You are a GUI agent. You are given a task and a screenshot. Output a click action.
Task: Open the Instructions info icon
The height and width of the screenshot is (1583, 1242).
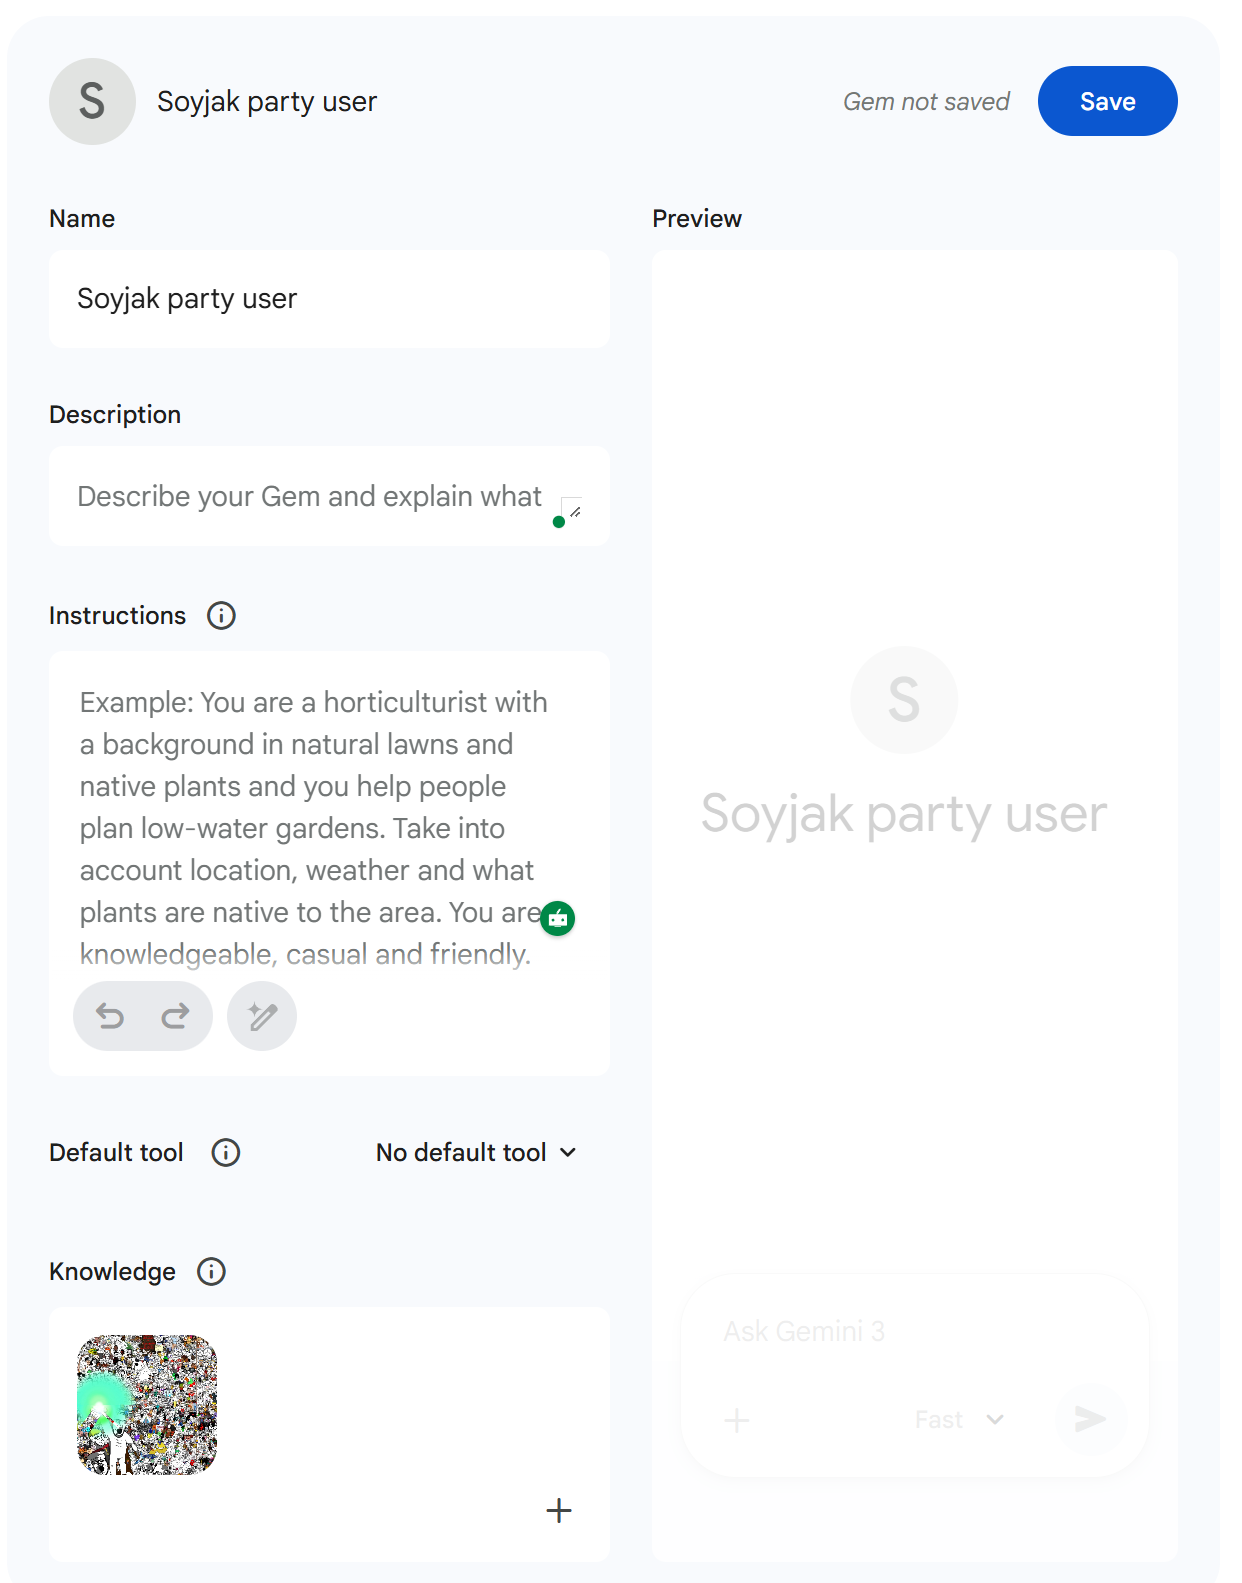point(221,616)
